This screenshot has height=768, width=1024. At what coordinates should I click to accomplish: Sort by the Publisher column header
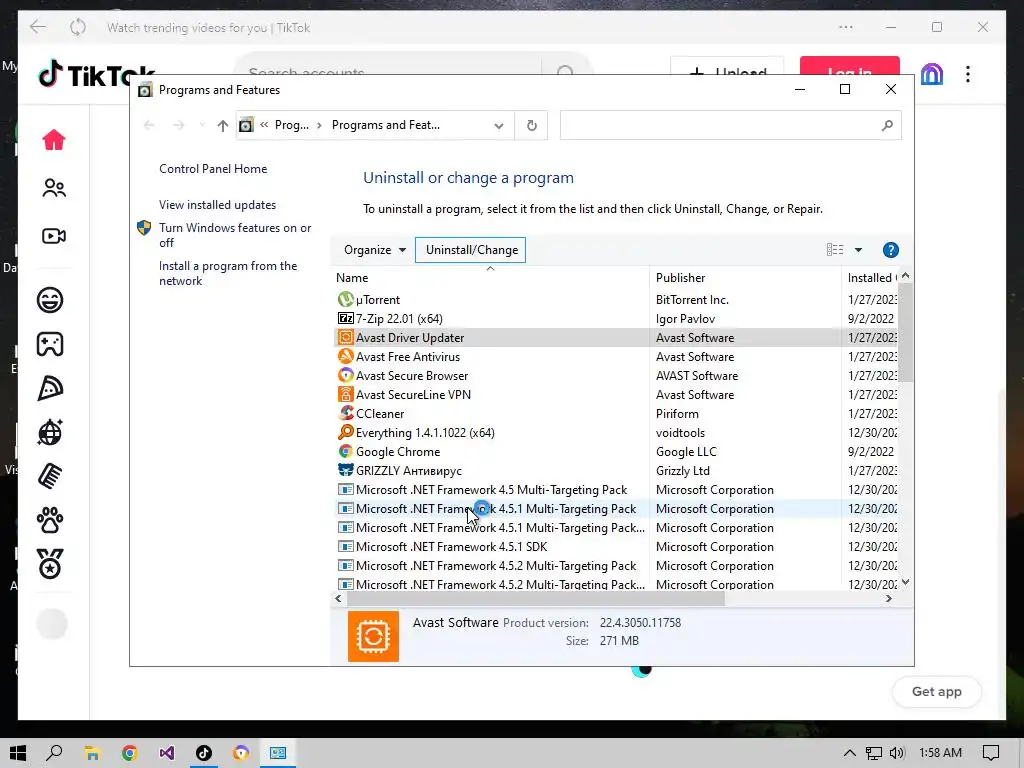[x=745, y=278]
